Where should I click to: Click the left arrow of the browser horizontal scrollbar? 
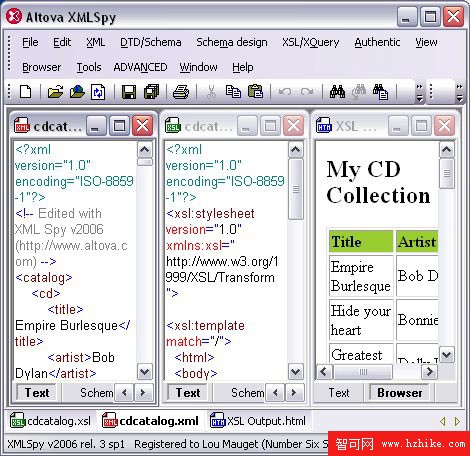[324, 371]
